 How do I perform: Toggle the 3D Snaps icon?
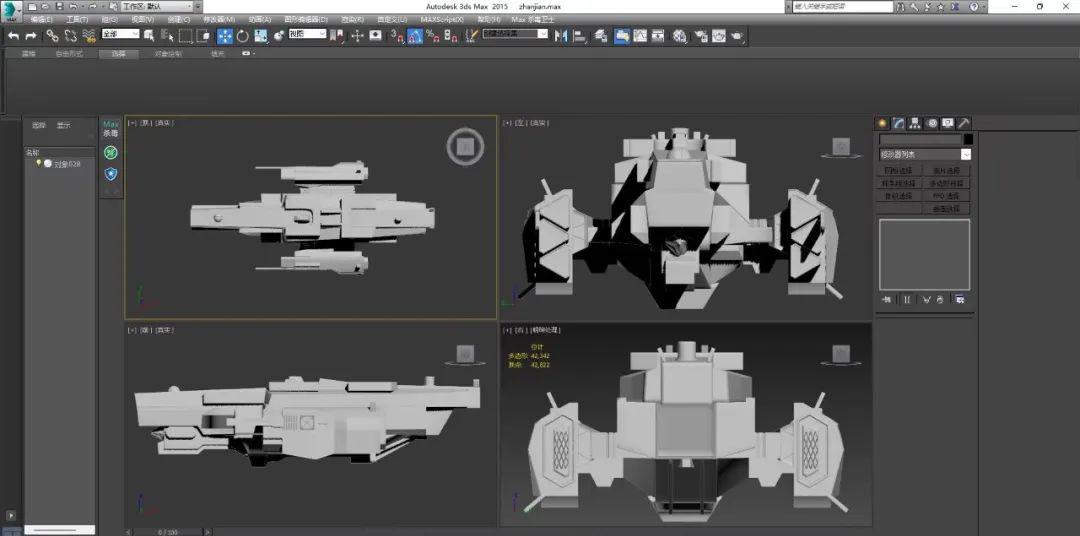[397, 36]
